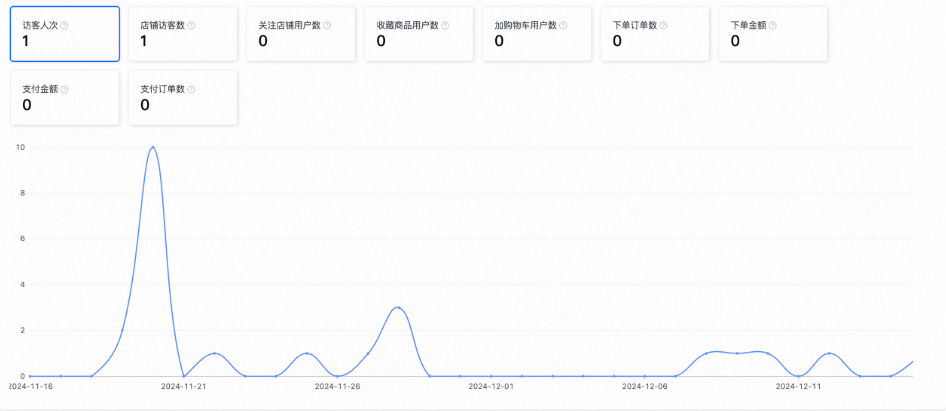Viewport: 946px width, 411px height.
Task: Choose the 收藏商品用户数 metric card
Action: tap(419, 34)
